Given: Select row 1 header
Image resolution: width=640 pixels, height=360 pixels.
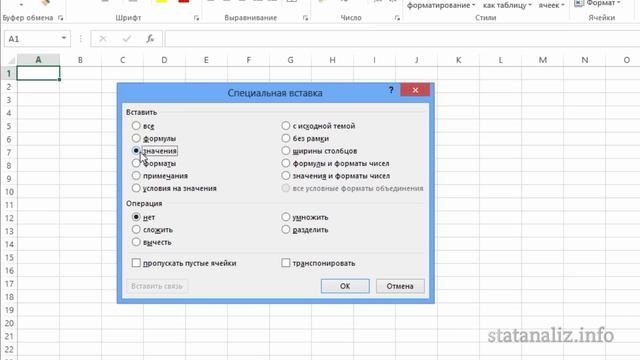Looking at the screenshot, I should [x=9, y=73].
